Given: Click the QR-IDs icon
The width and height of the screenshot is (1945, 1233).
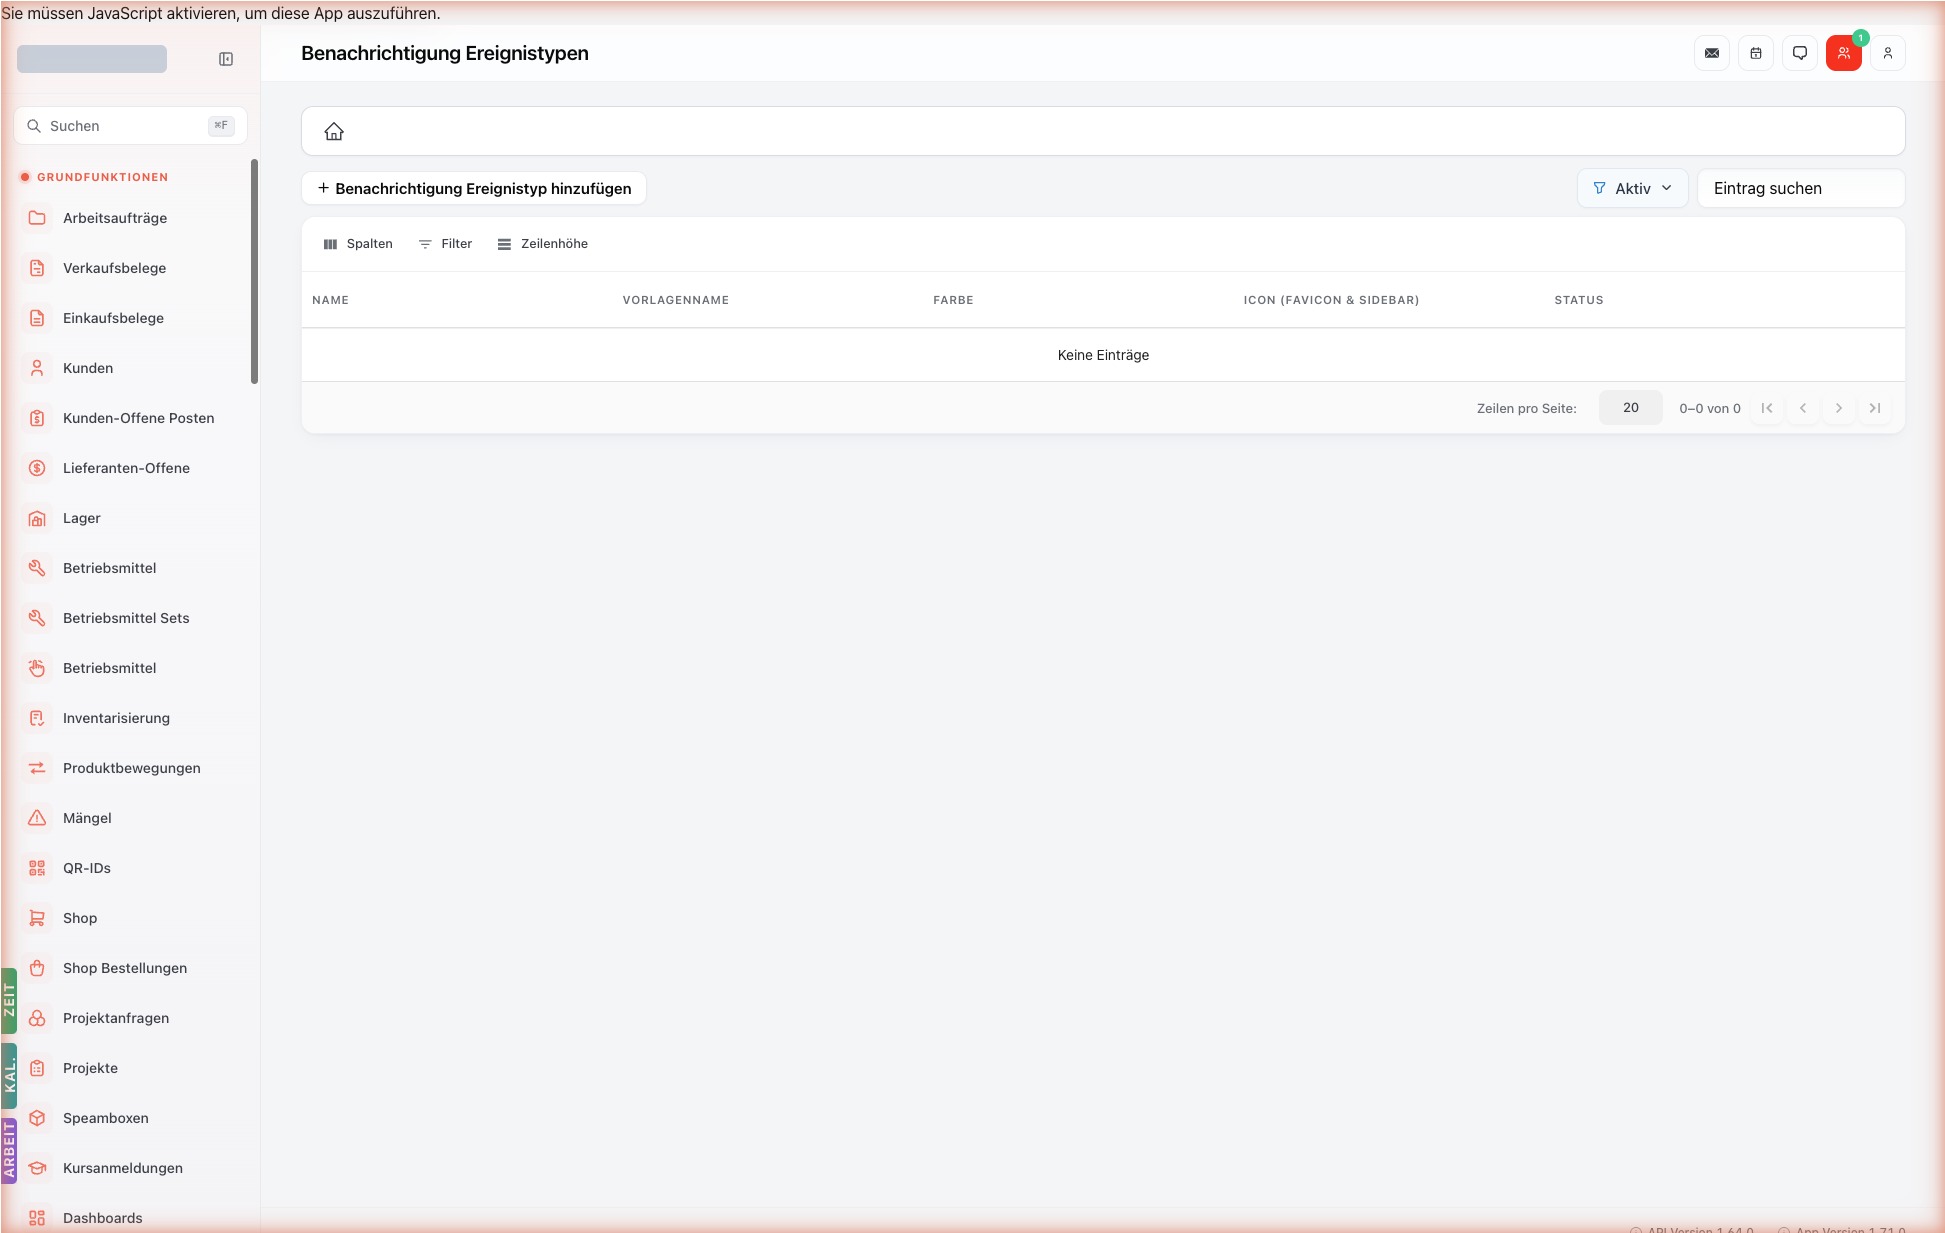Looking at the screenshot, I should (37, 868).
